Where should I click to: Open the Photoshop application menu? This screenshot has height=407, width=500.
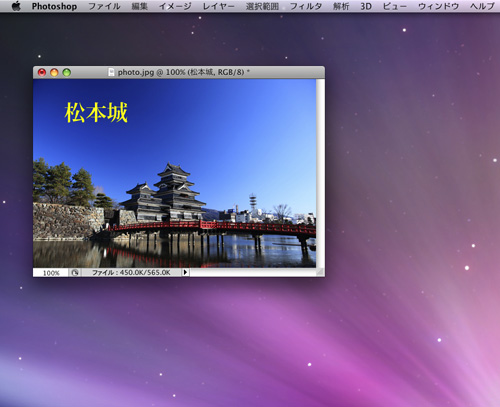tap(54, 6)
